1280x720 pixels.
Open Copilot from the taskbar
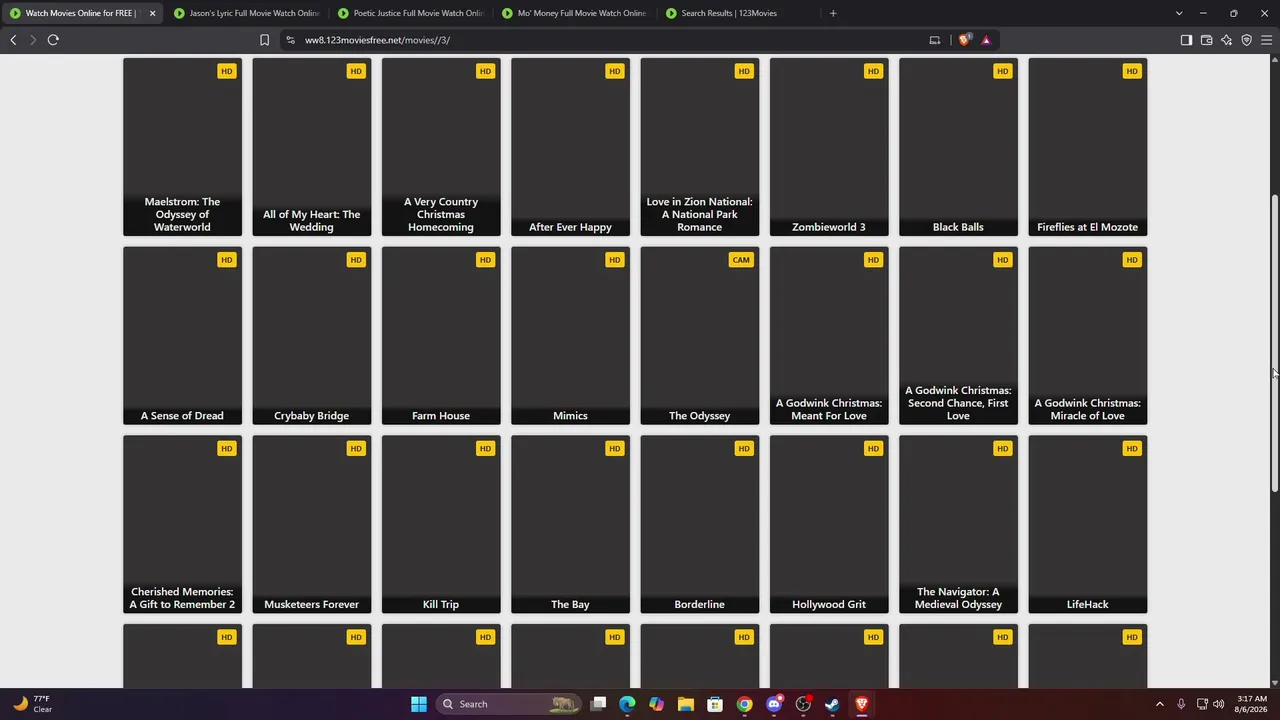656,704
